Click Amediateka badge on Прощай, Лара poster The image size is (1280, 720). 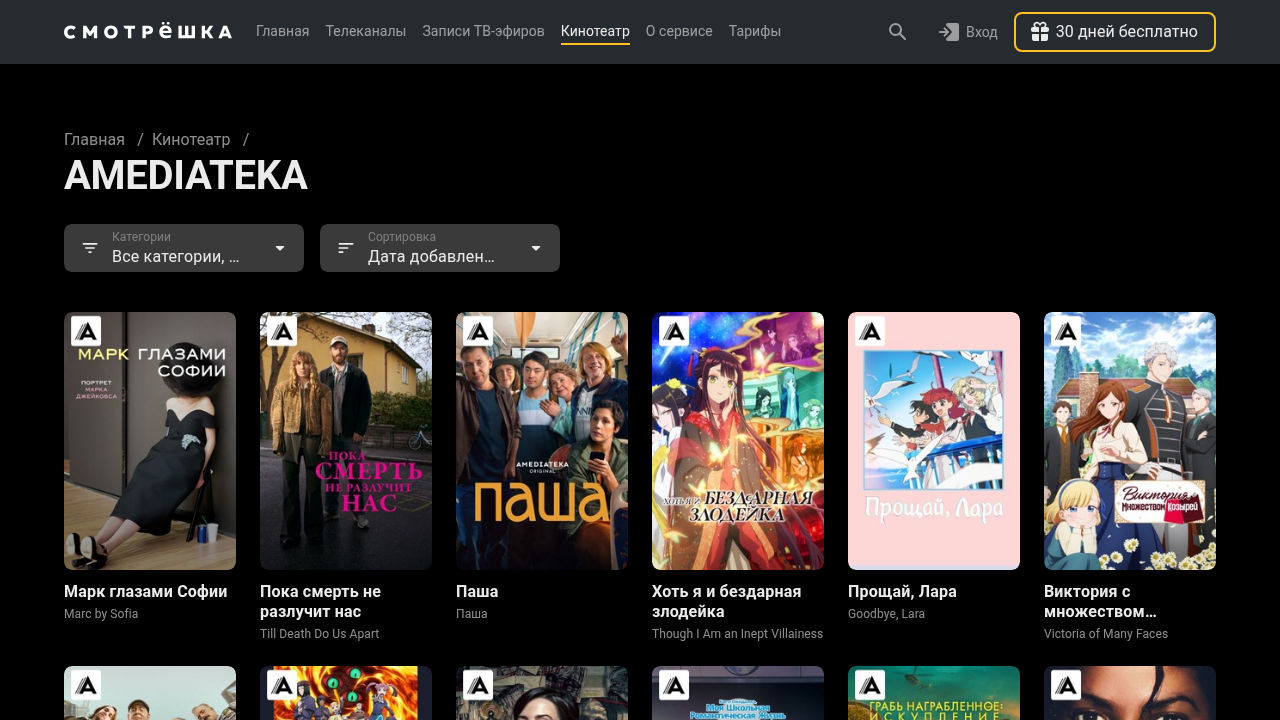click(870, 332)
